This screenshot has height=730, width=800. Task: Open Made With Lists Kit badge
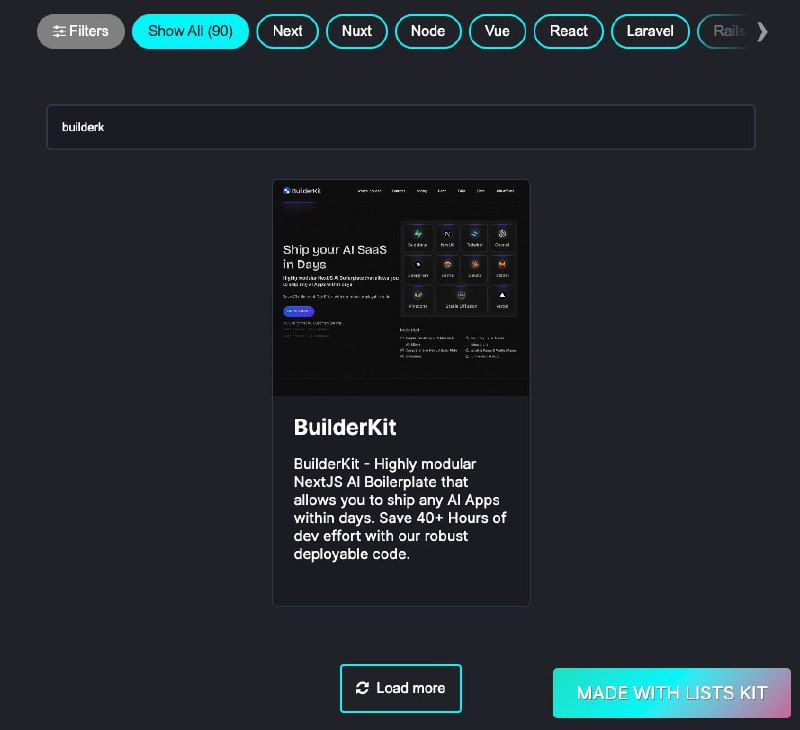(672, 693)
